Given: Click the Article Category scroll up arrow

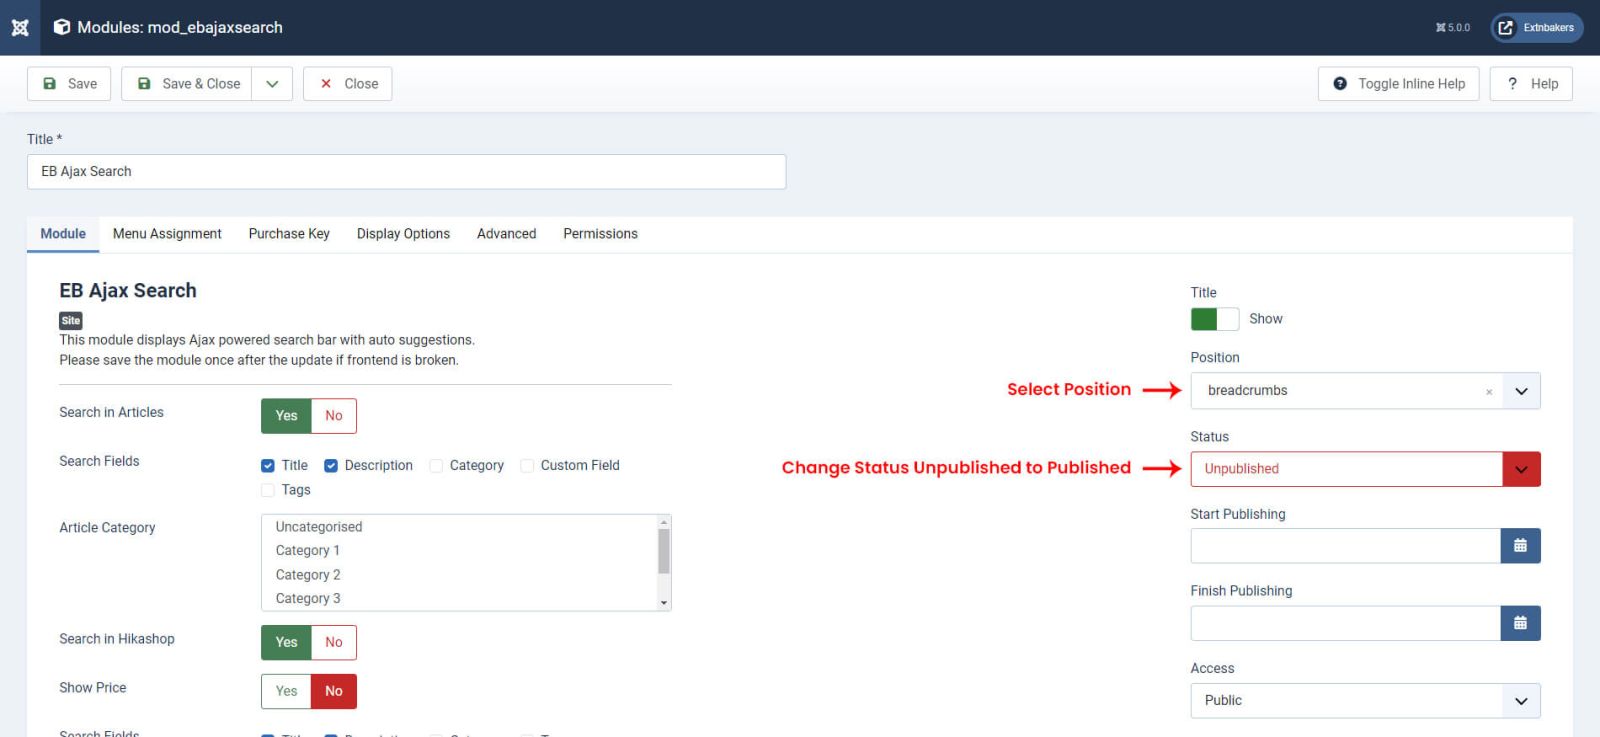Looking at the screenshot, I should (664, 522).
